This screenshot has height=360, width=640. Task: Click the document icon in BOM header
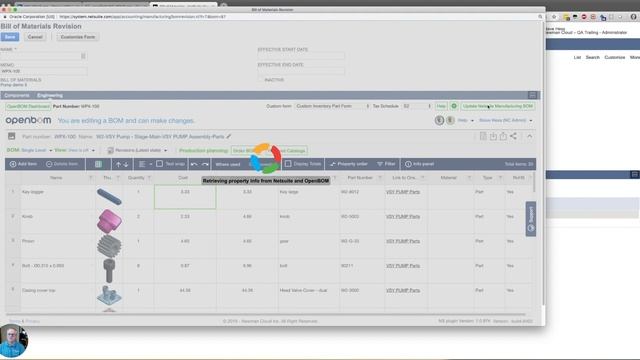click(x=483, y=136)
